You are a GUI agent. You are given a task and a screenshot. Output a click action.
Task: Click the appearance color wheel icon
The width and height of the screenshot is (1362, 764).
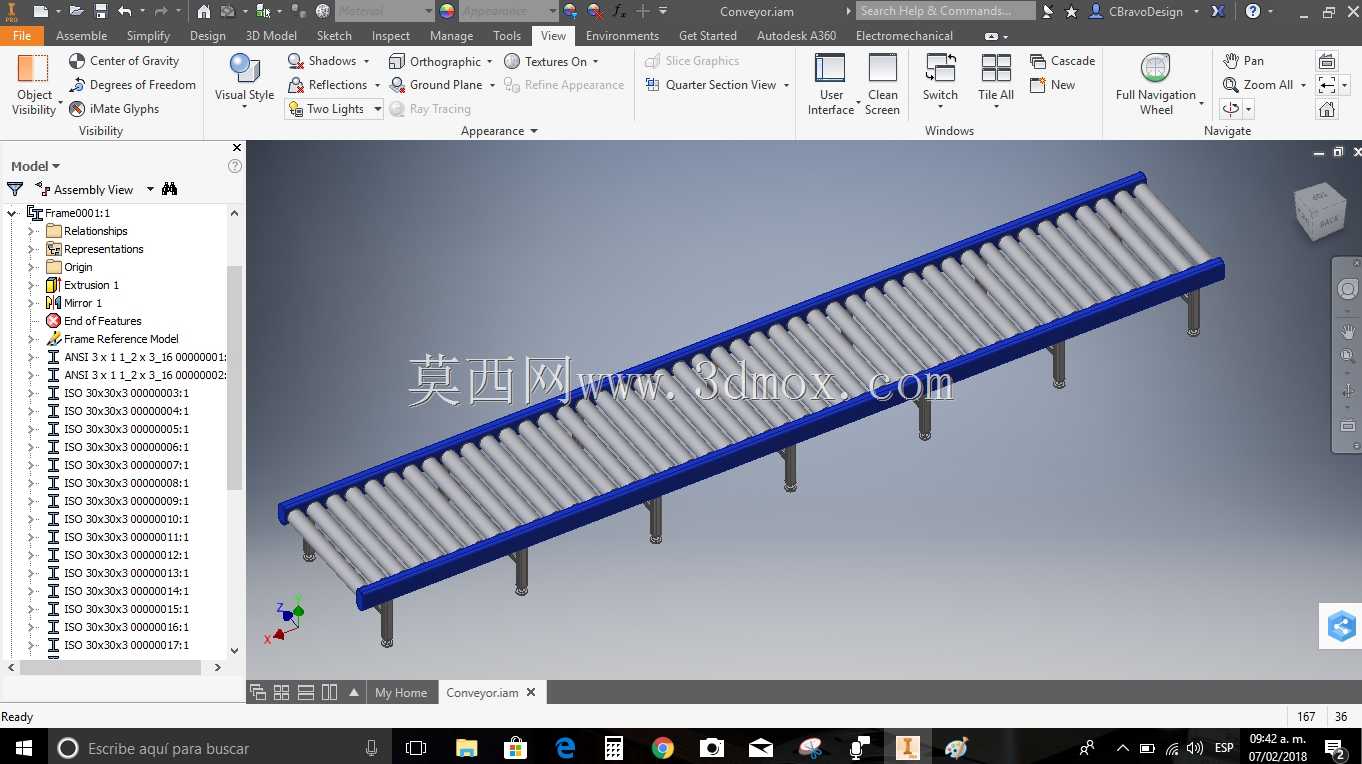point(447,11)
